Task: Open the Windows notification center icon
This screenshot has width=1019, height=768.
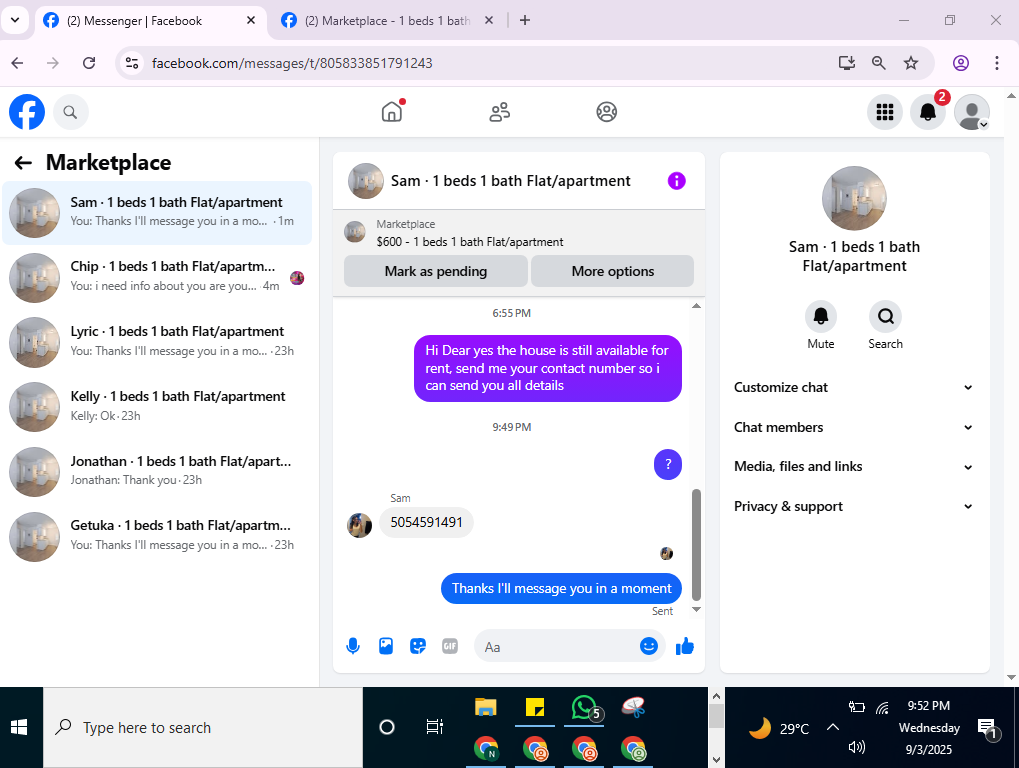Action: point(987,729)
